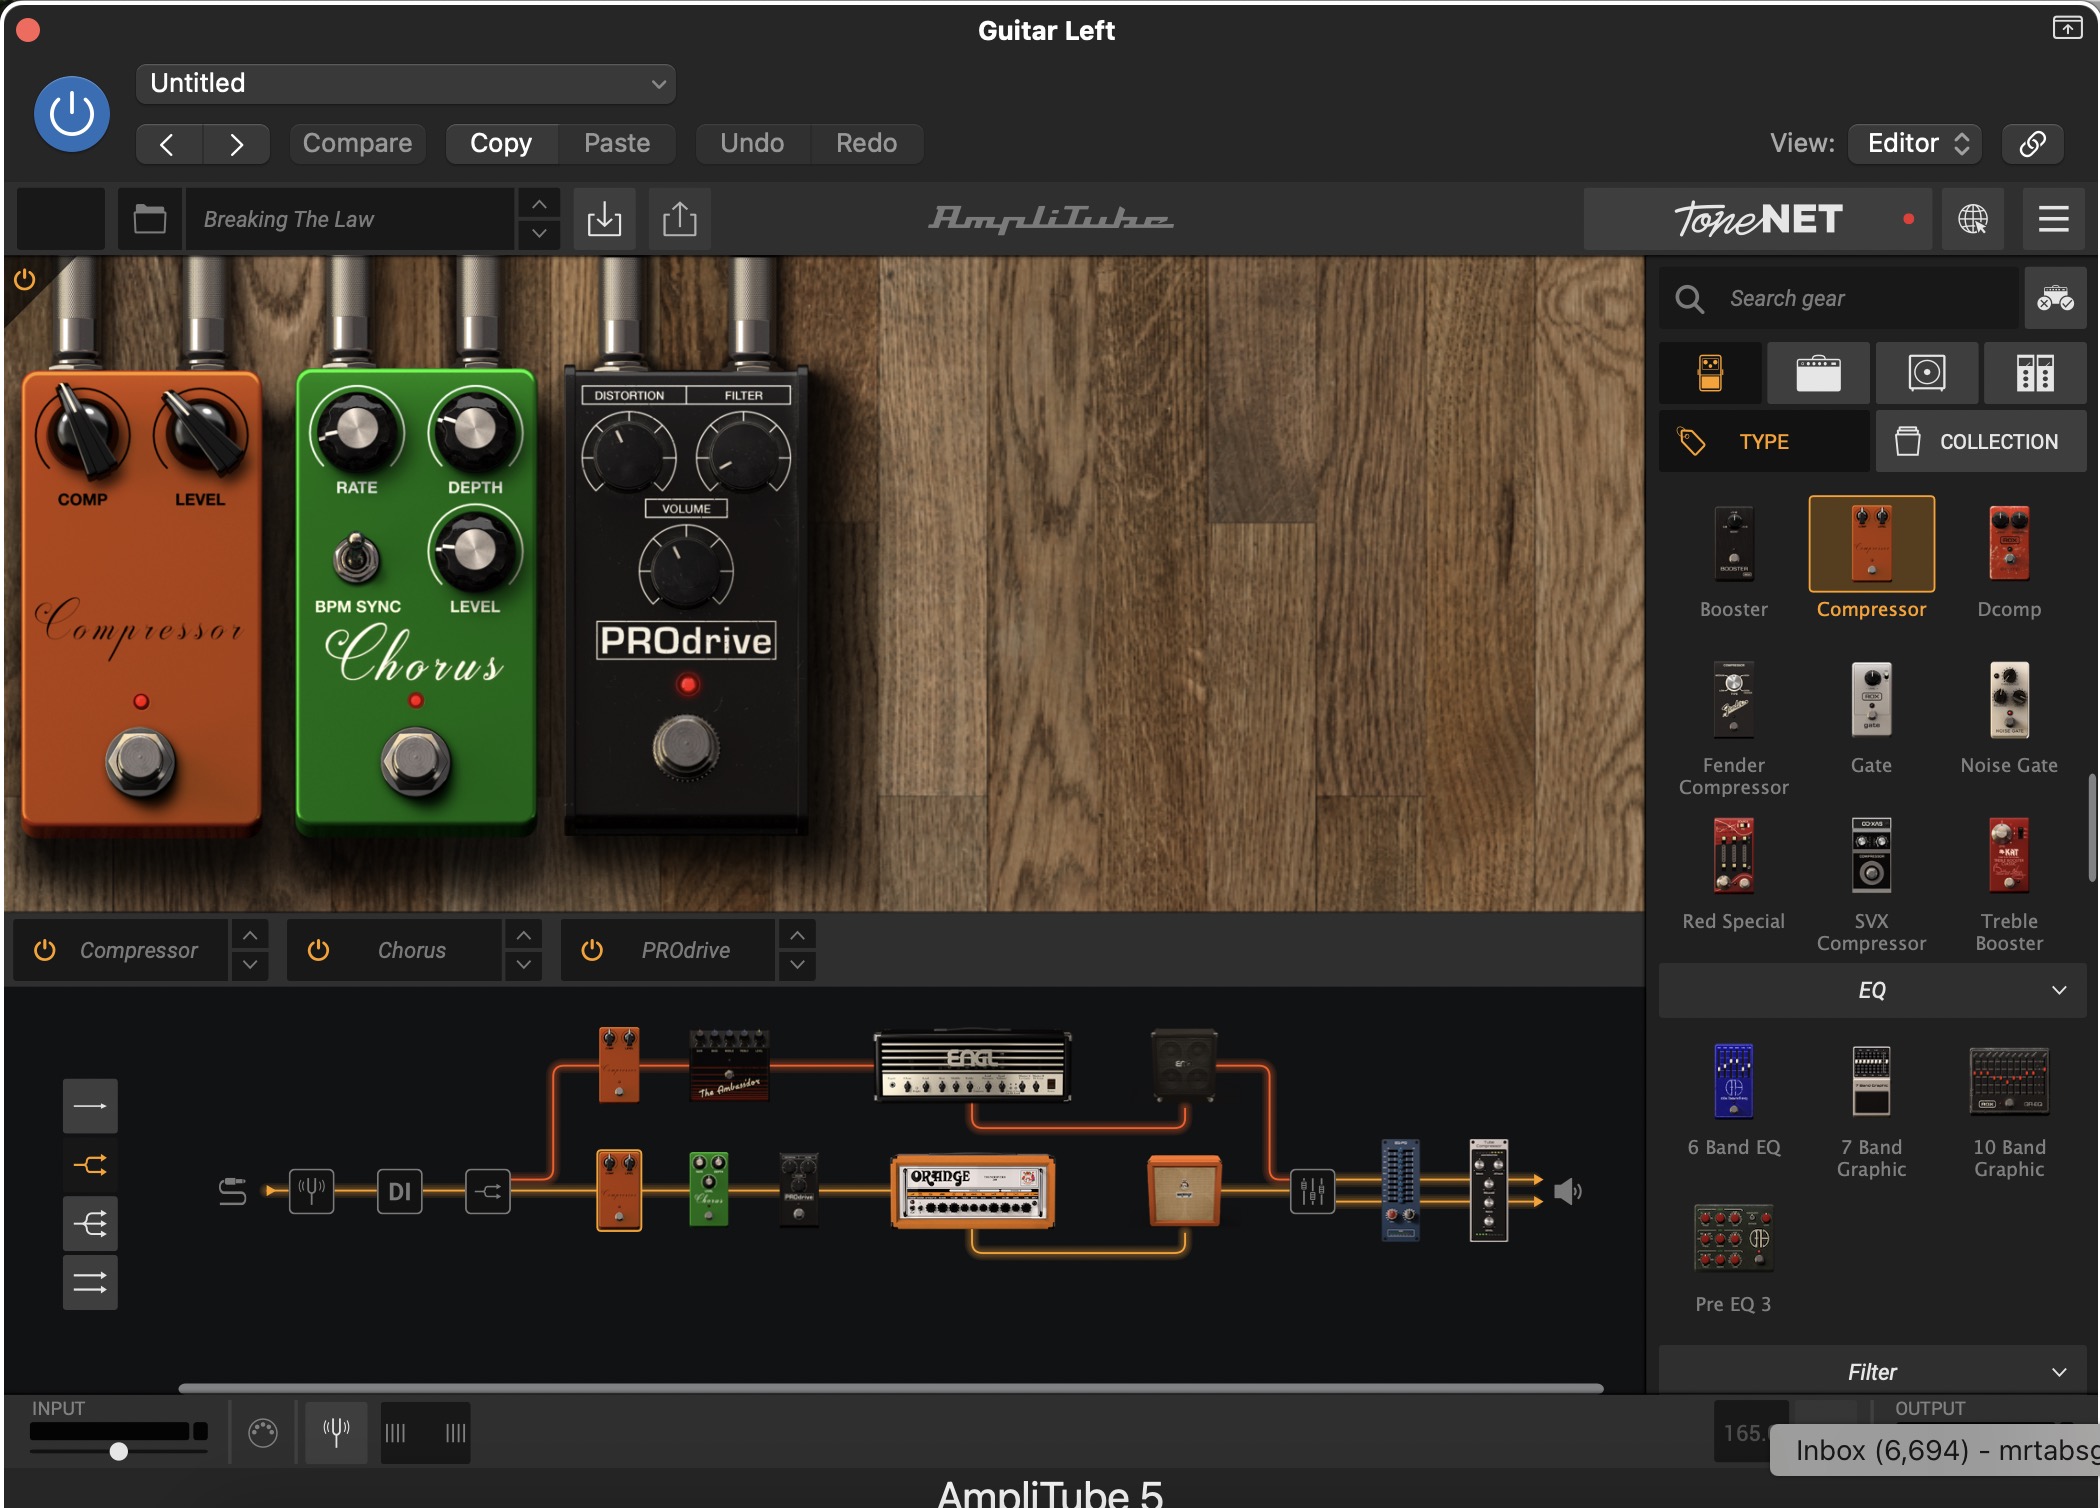2100x1508 pixels.
Task: Click the Chorus RATE knob
Action: tap(356, 431)
